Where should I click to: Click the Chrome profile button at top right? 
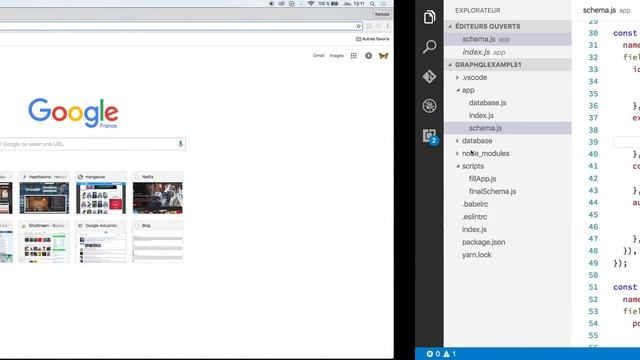pos(382,14)
